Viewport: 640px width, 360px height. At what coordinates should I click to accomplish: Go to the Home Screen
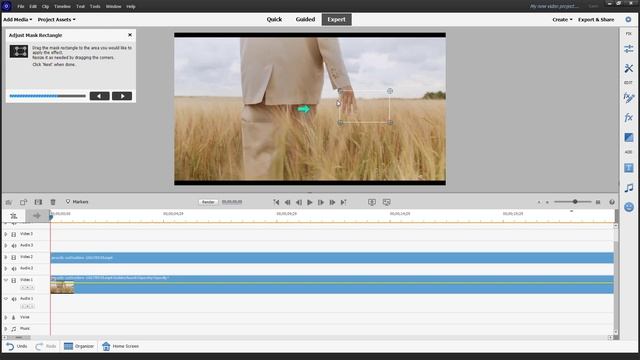point(120,346)
